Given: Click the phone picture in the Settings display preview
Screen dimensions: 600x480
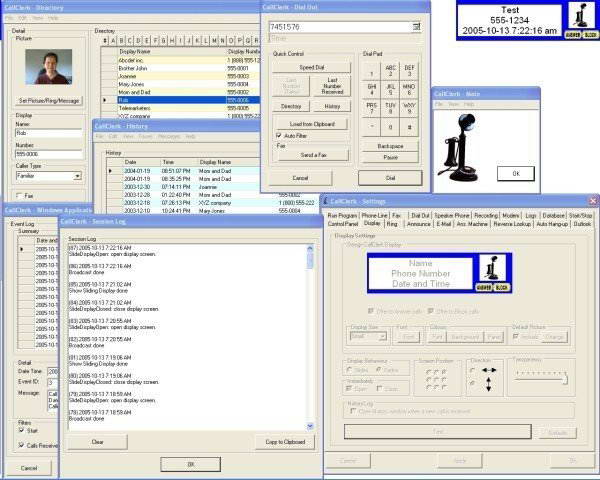Looking at the screenshot, I should pyautogui.click(x=493, y=268).
